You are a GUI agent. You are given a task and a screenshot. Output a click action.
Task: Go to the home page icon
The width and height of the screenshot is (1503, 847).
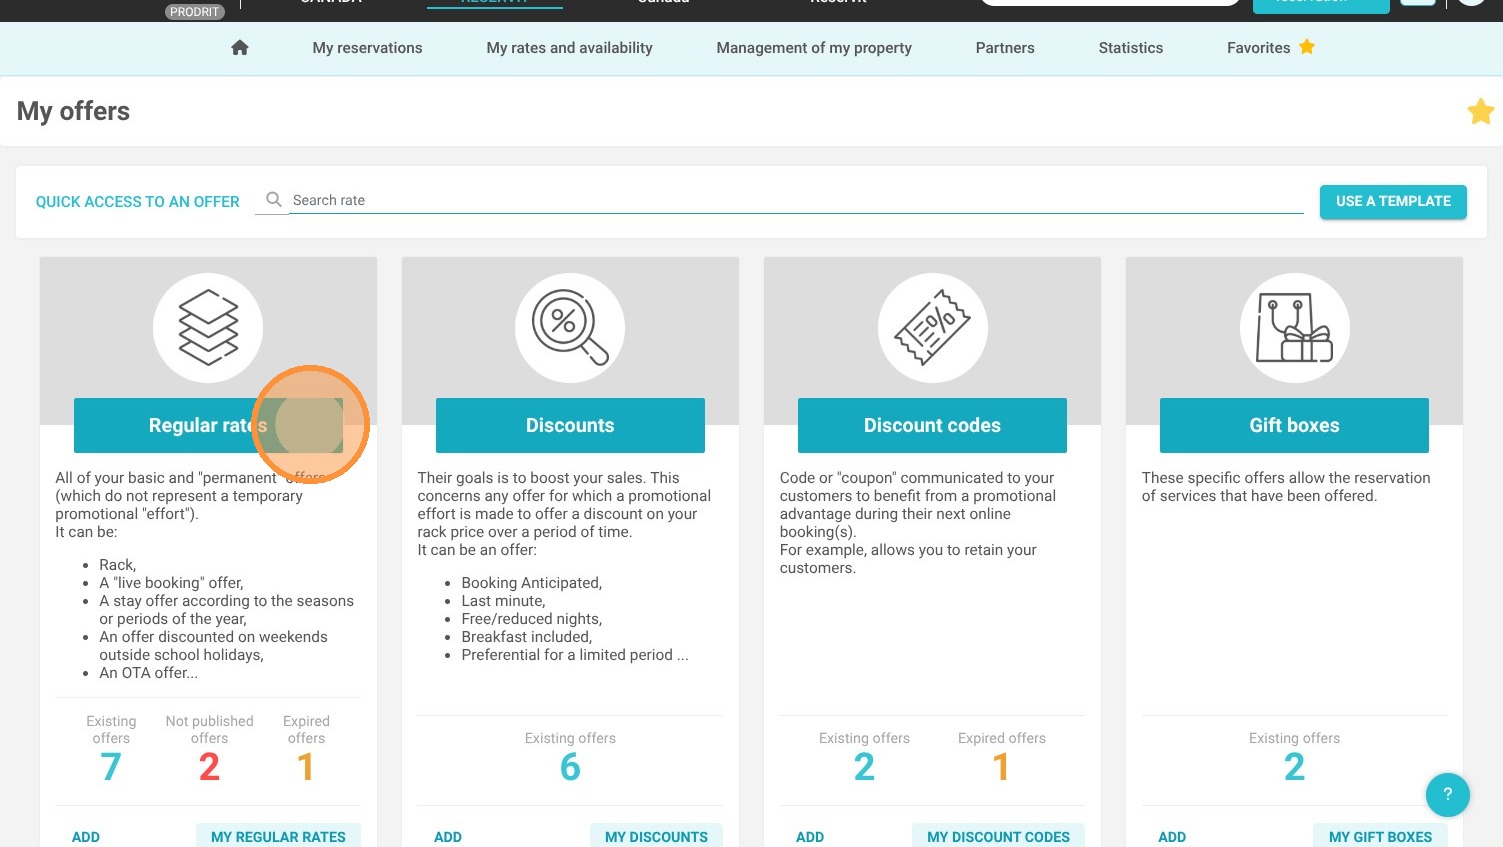coord(240,48)
